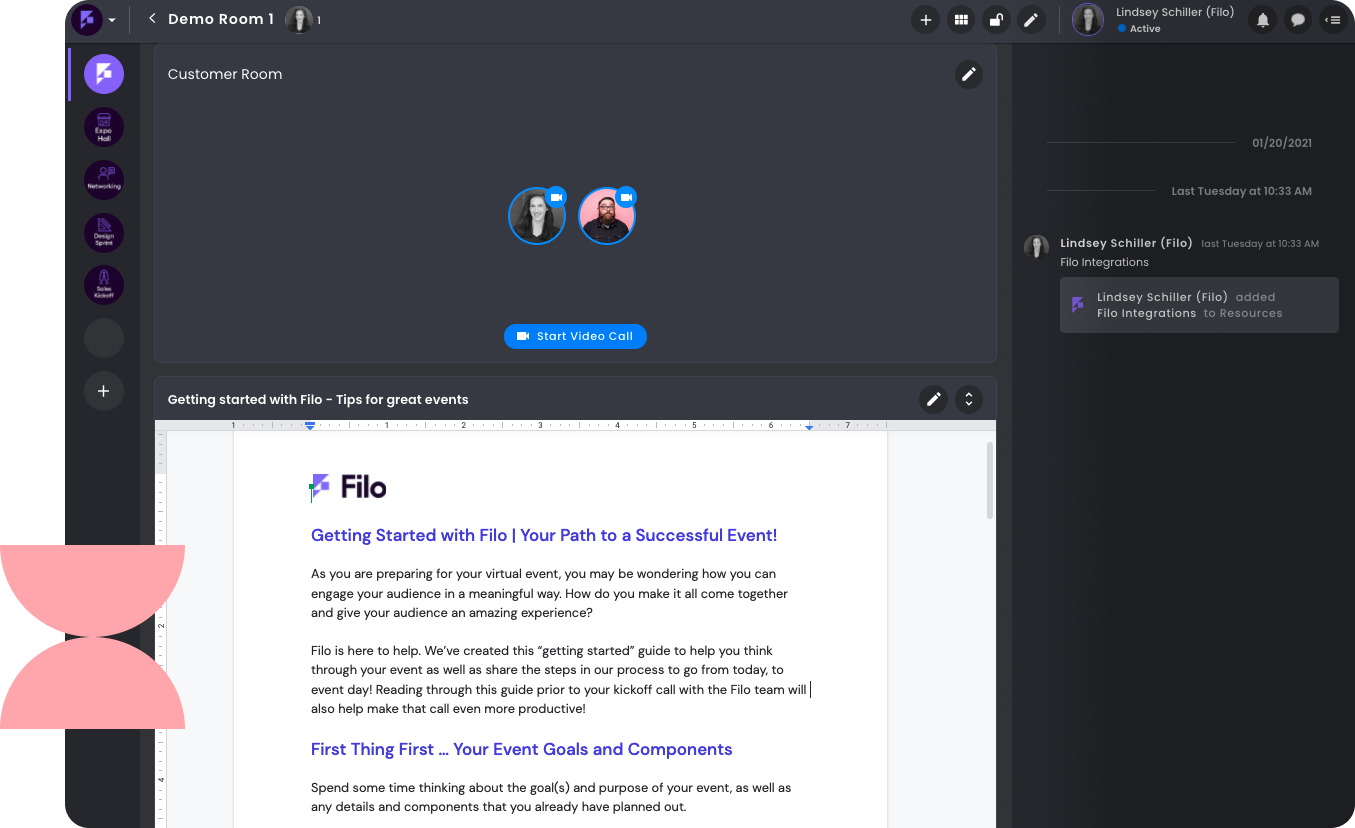Open the Sales Kickoff room
Screen dimensions: 1355x828
tap(104, 286)
